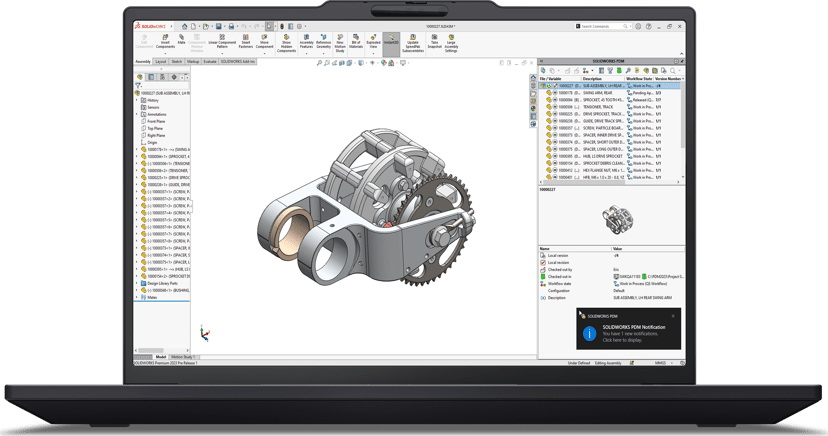The width and height of the screenshot is (828, 436).
Task: Click the Exploded View tool
Action: tap(373, 41)
